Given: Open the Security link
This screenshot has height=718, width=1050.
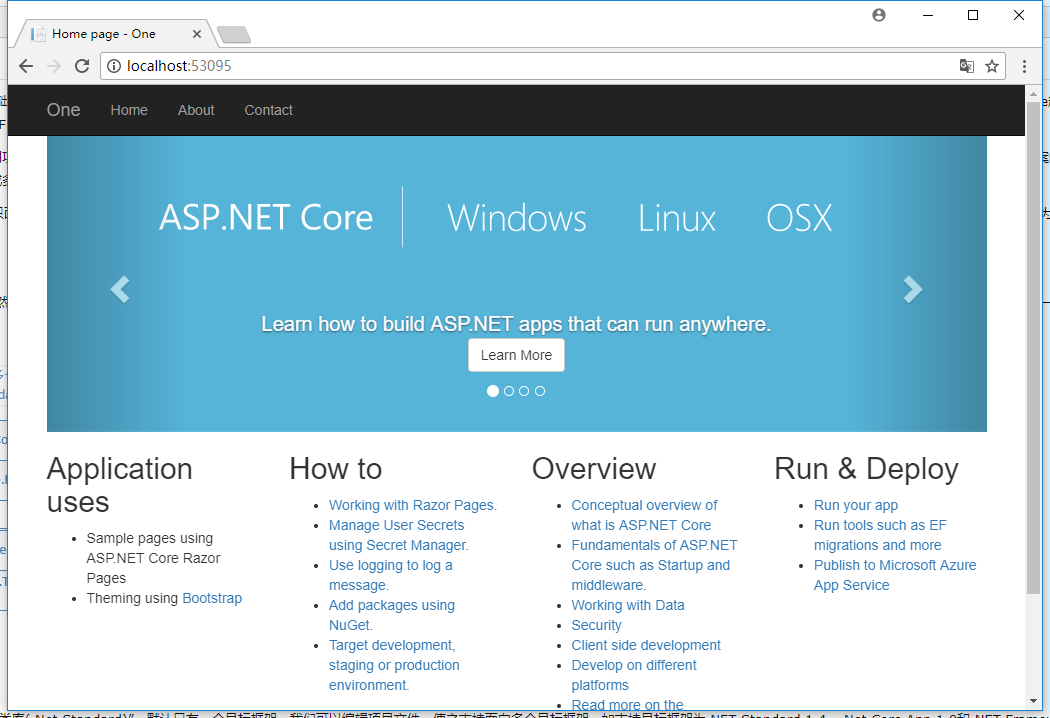Looking at the screenshot, I should [x=597, y=625].
